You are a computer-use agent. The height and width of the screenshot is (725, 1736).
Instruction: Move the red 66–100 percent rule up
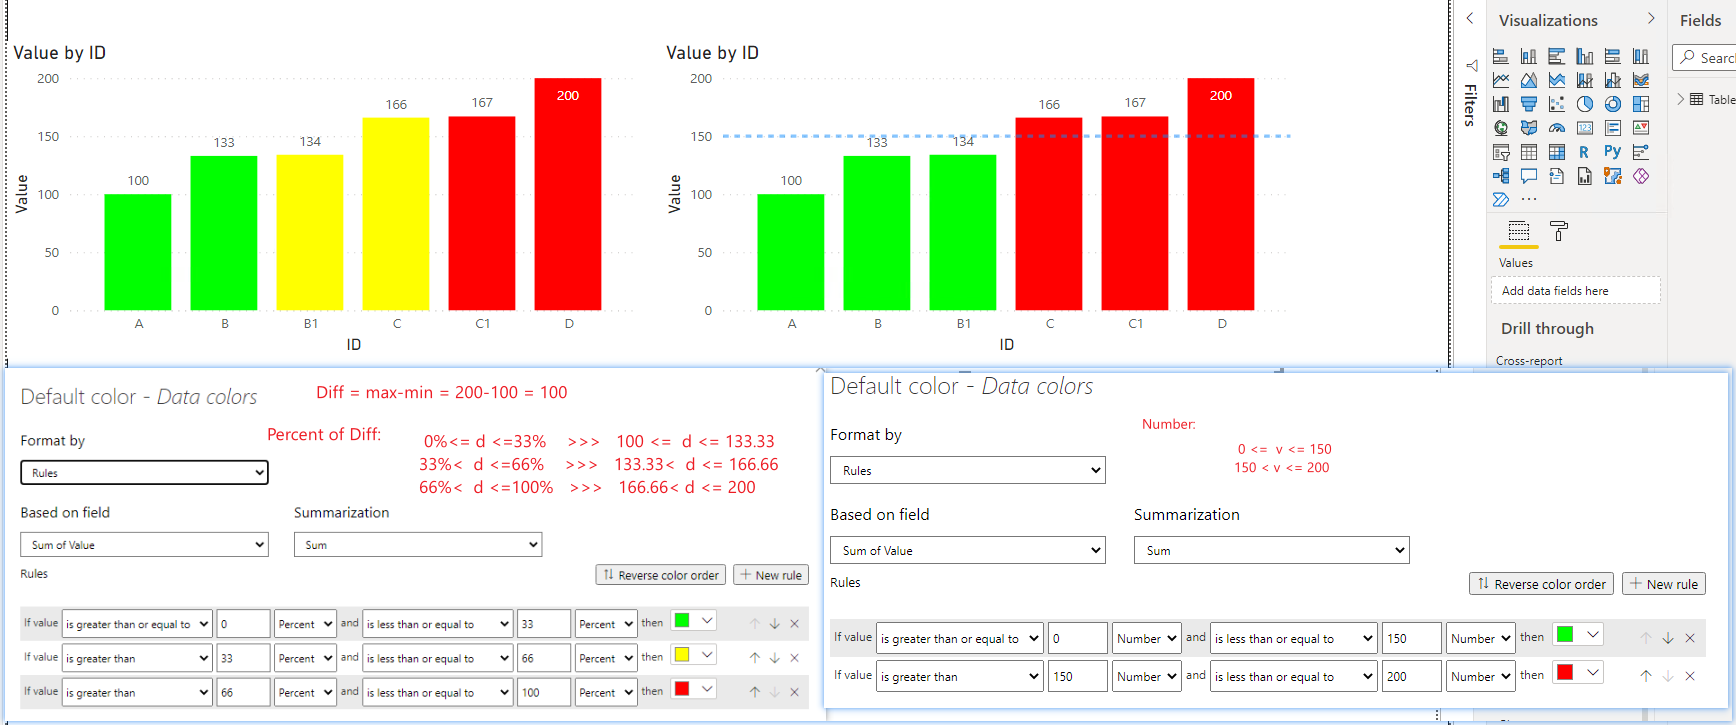tap(755, 692)
